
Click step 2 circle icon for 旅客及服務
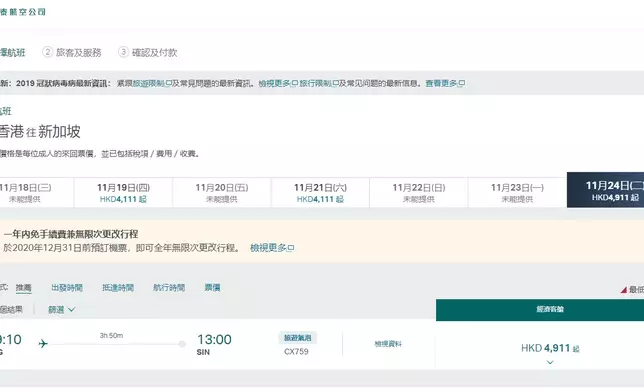[x=48, y=52]
